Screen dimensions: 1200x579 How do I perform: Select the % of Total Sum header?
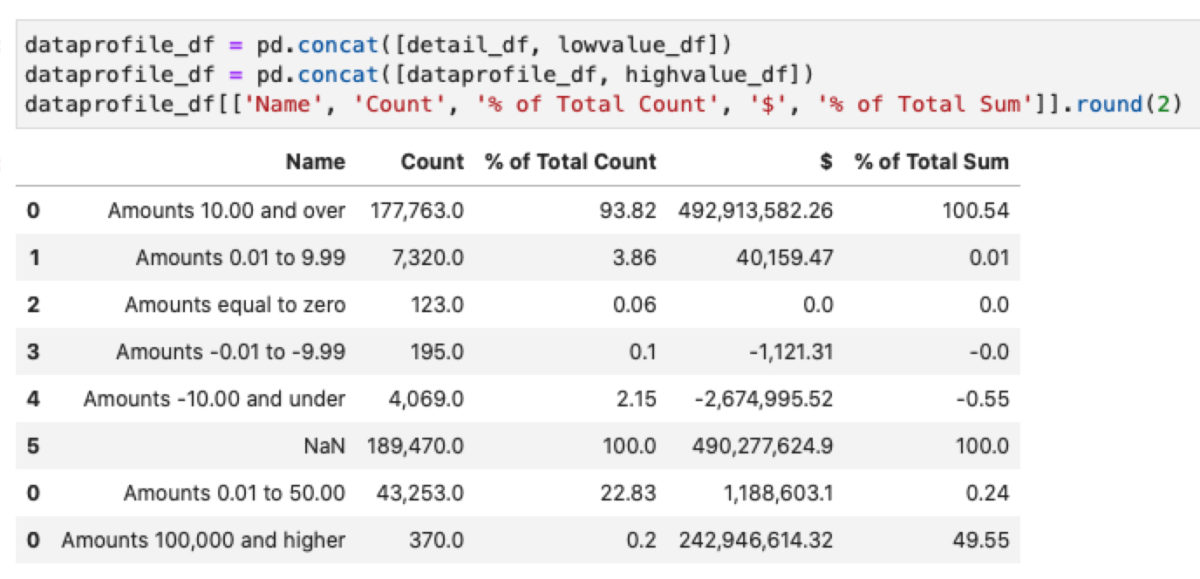pos(932,161)
